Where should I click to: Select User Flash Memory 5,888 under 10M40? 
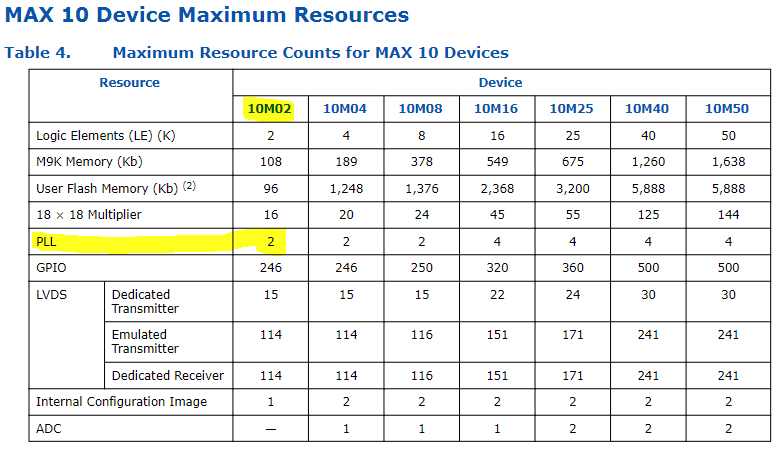[648, 189]
